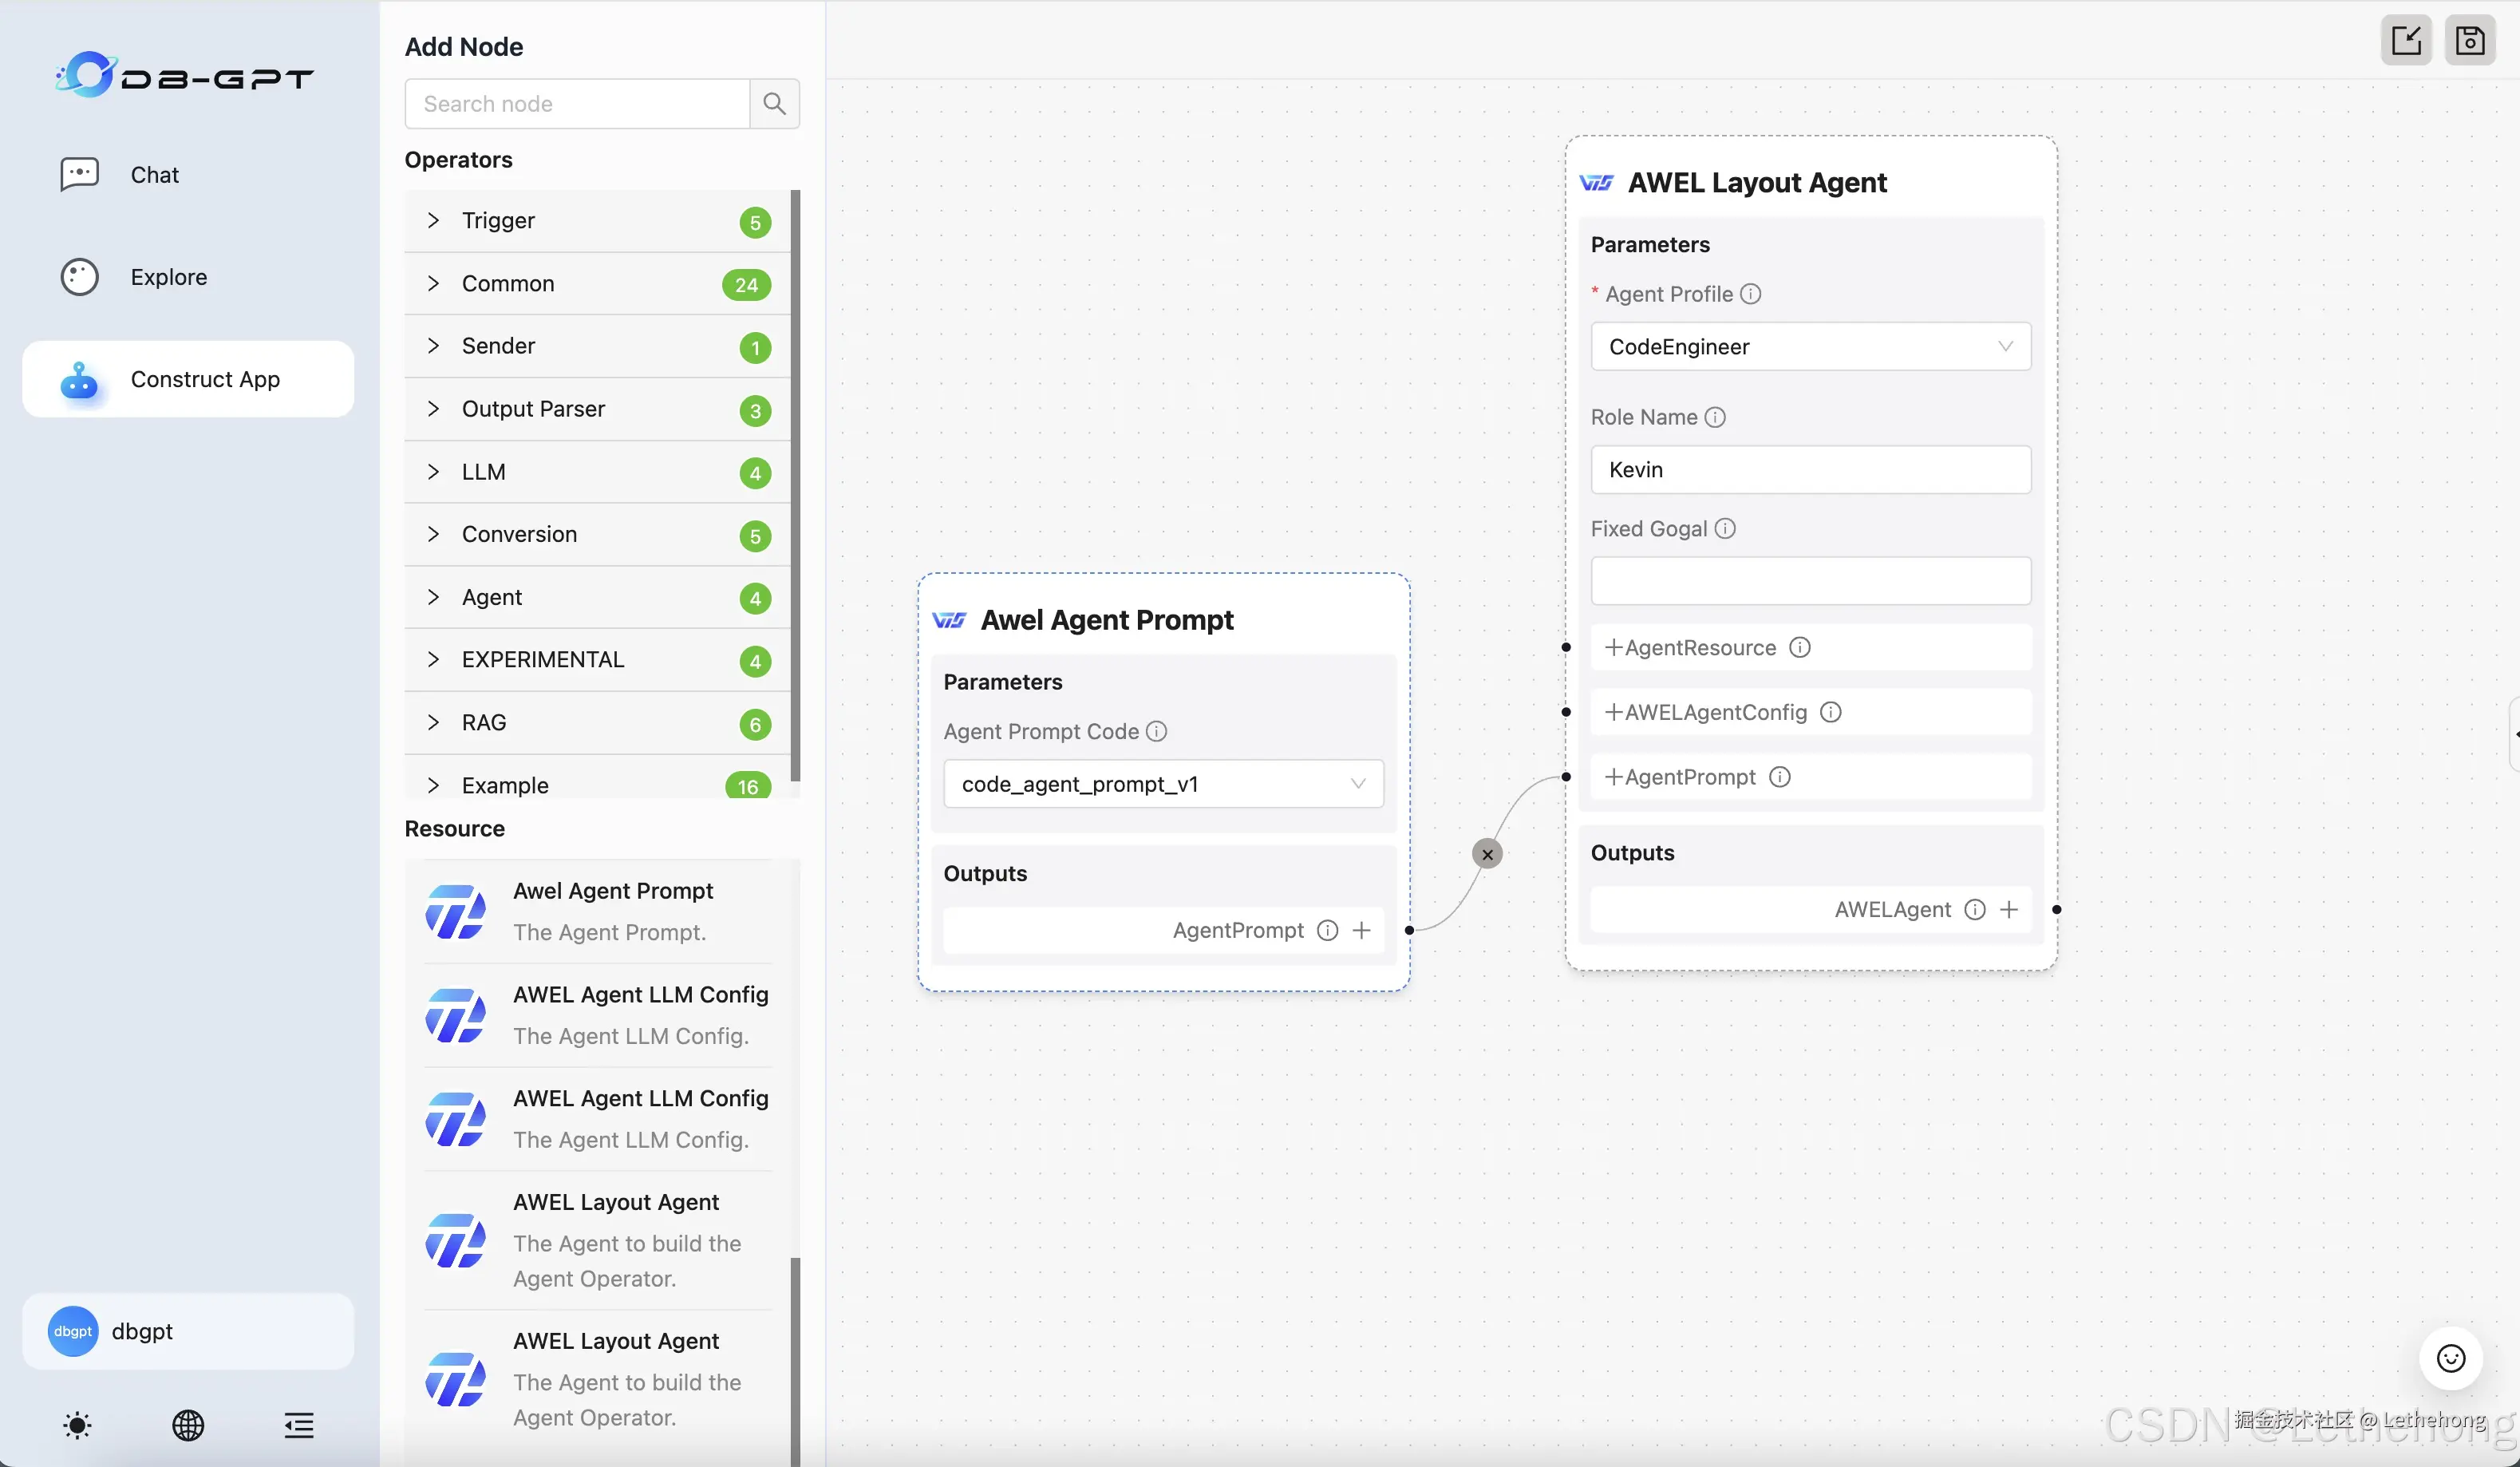Click the language globe icon
This screenshot has height=1467, width=2520.
pos(188,1425)
